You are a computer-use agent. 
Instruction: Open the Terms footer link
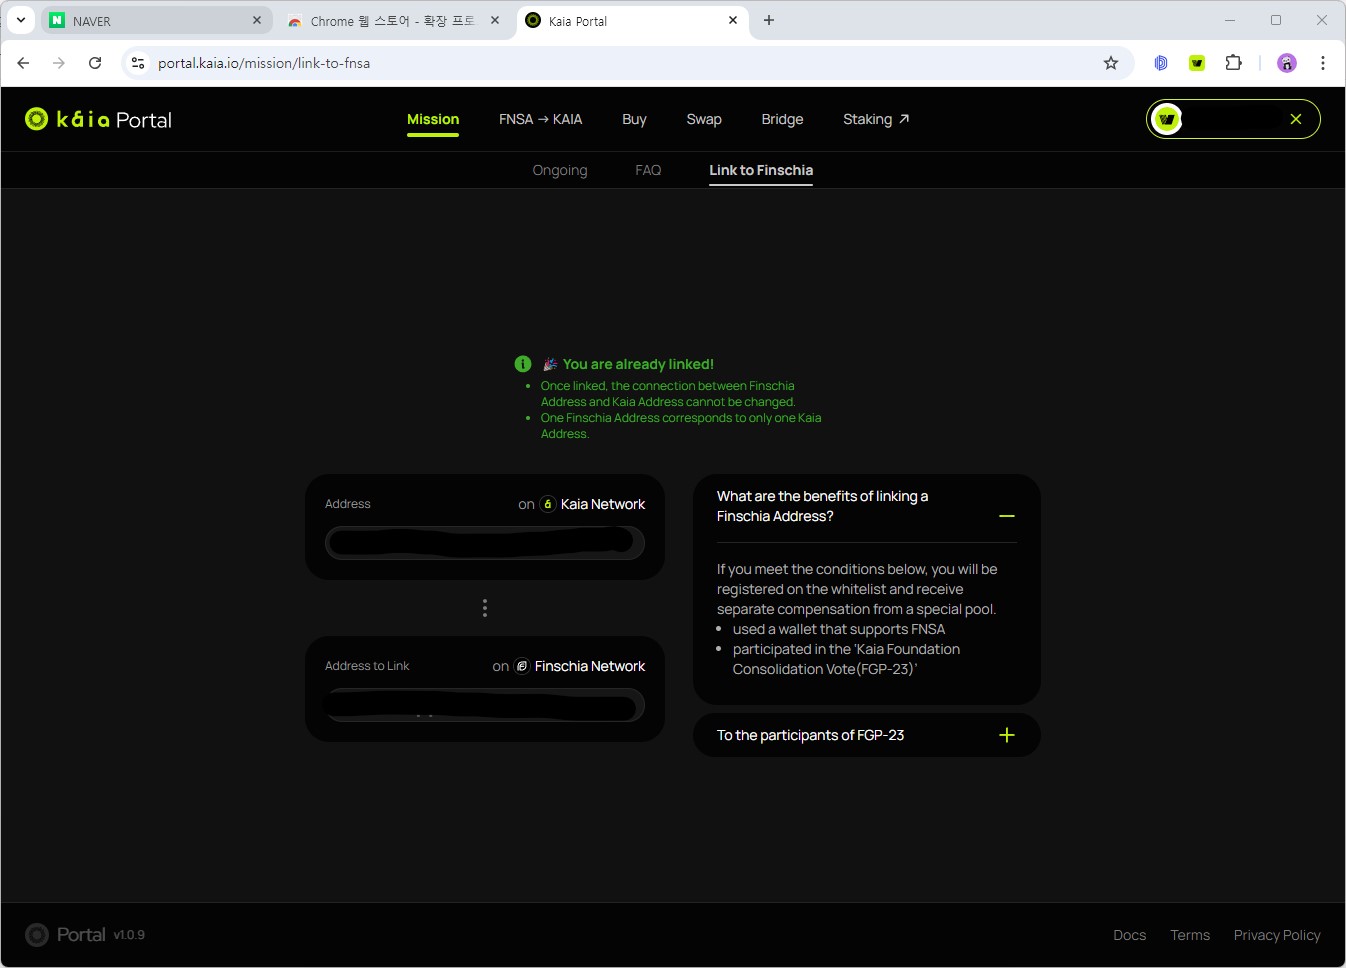[x=1190, y=935]
